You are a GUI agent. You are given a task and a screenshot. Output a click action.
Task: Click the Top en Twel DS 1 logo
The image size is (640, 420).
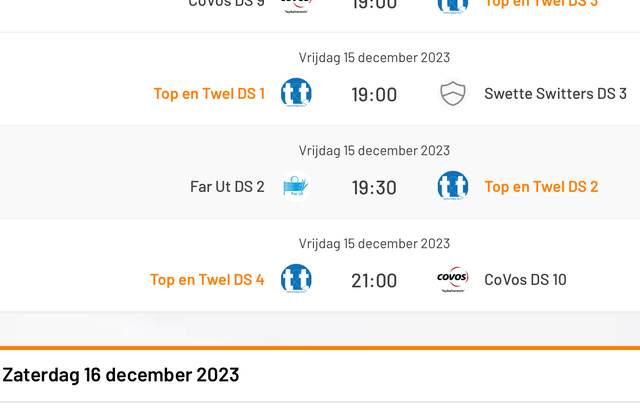click(x=296, y=93)
